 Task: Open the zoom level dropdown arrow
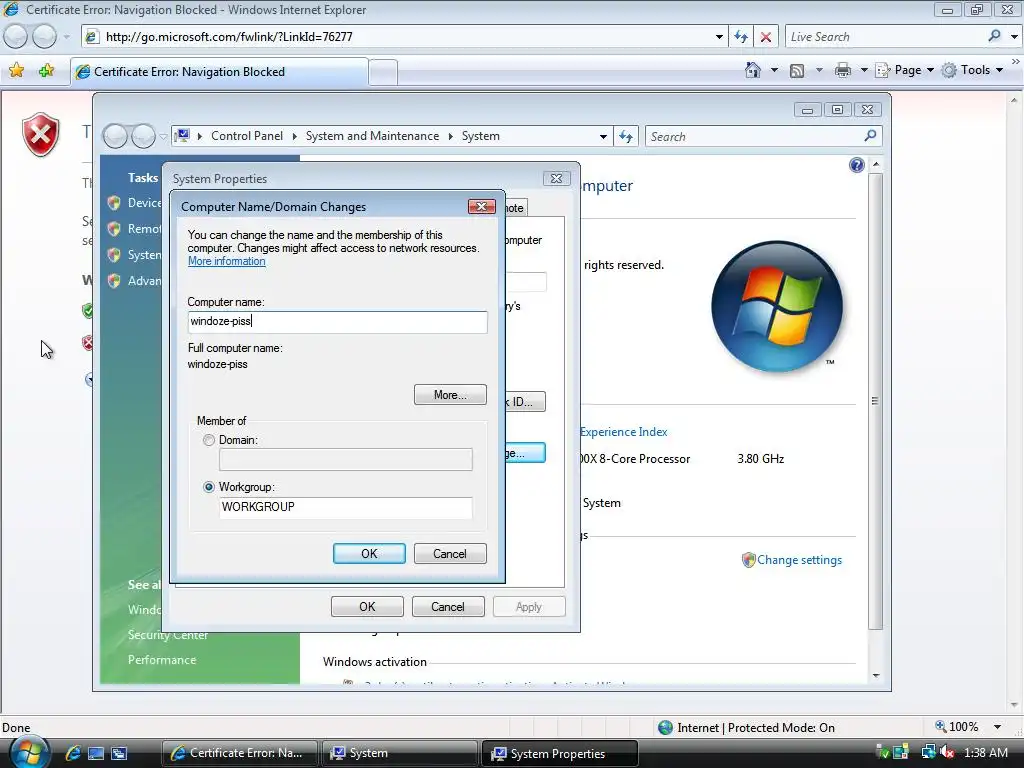[997, 727]
